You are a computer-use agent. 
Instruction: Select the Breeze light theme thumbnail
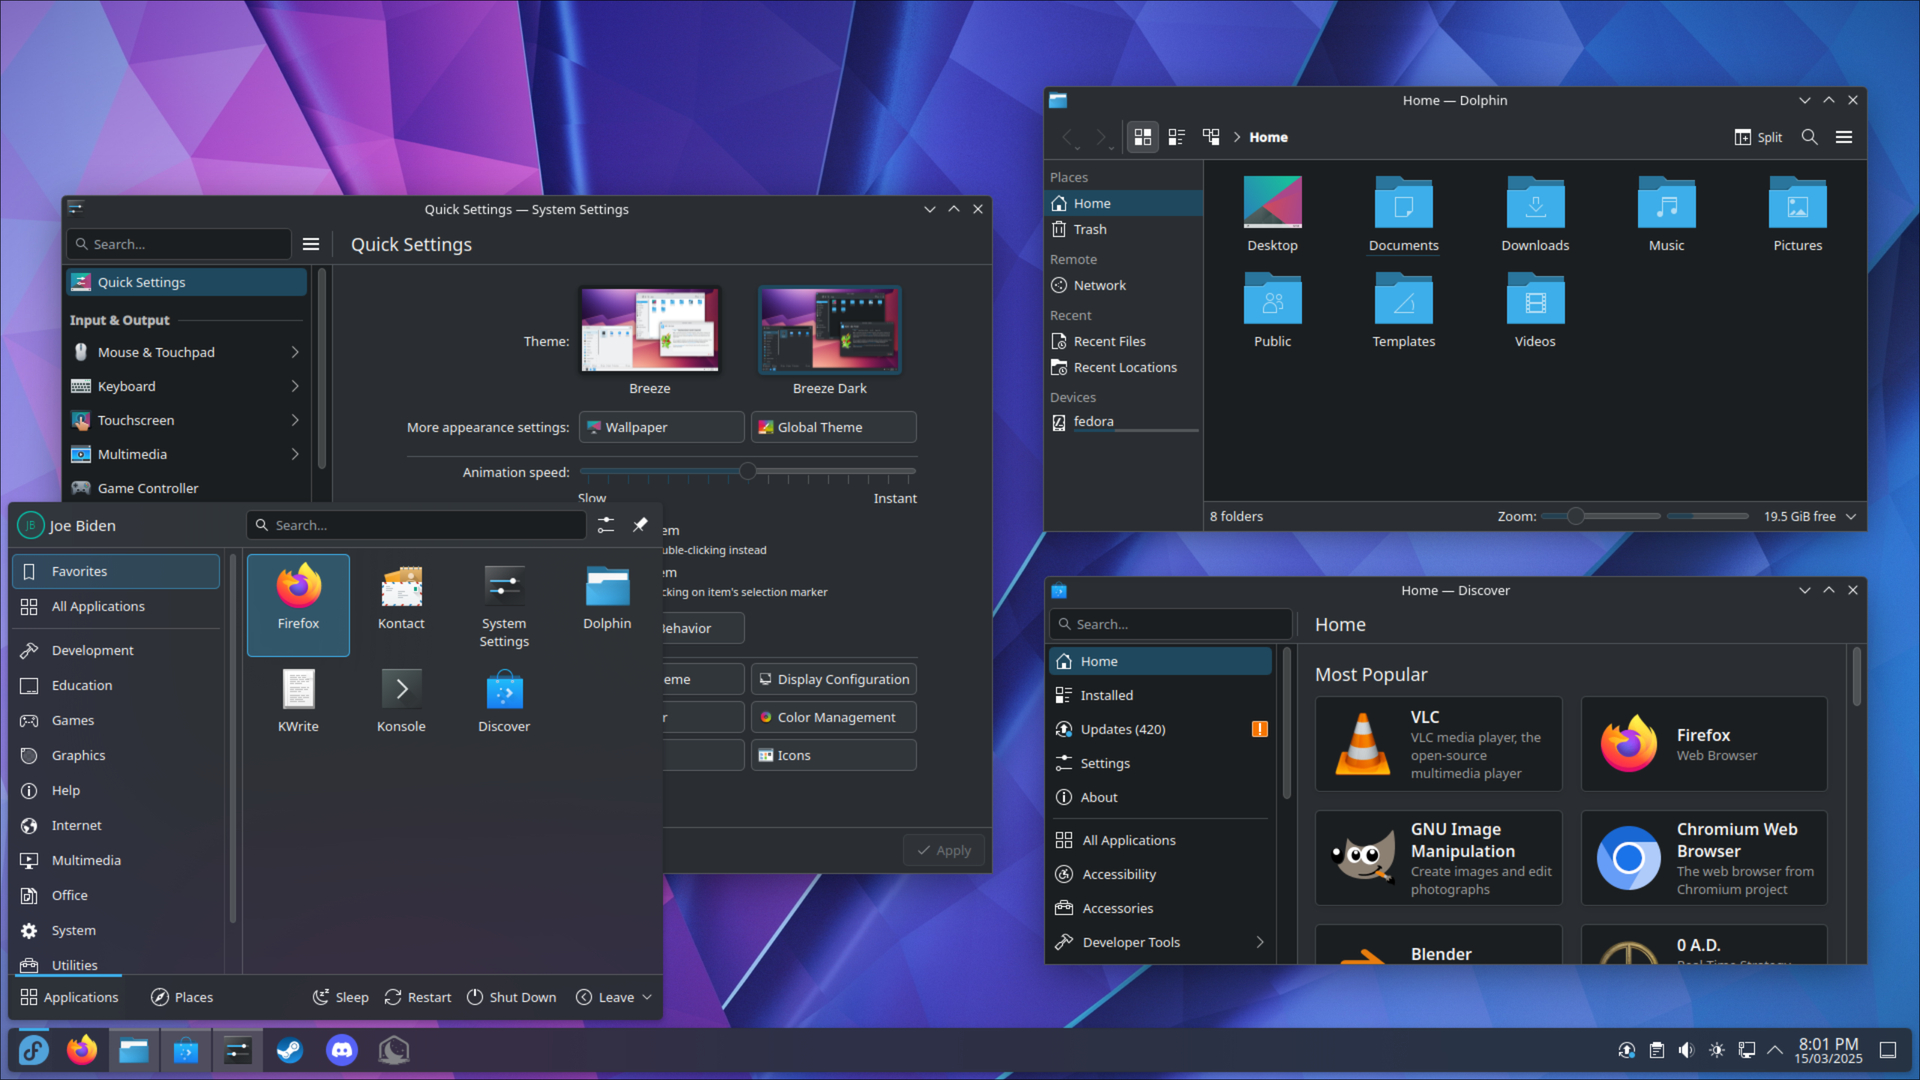tap(650, 330)
